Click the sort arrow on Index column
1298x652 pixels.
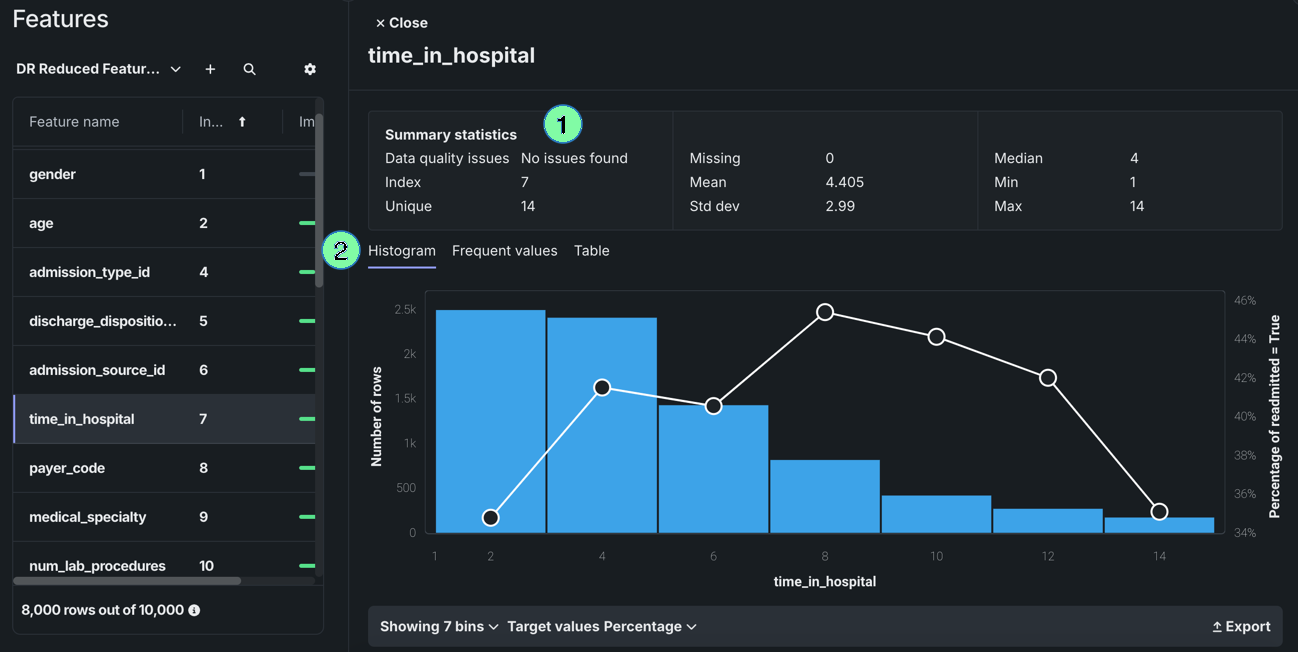click(x=242, y=122)
